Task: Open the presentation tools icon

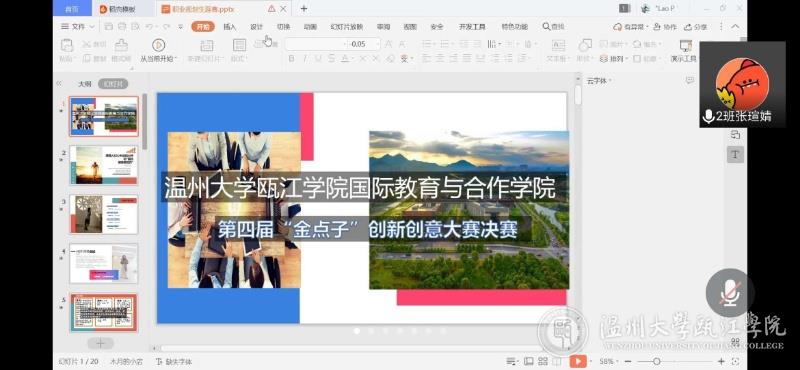Action: 685,45
